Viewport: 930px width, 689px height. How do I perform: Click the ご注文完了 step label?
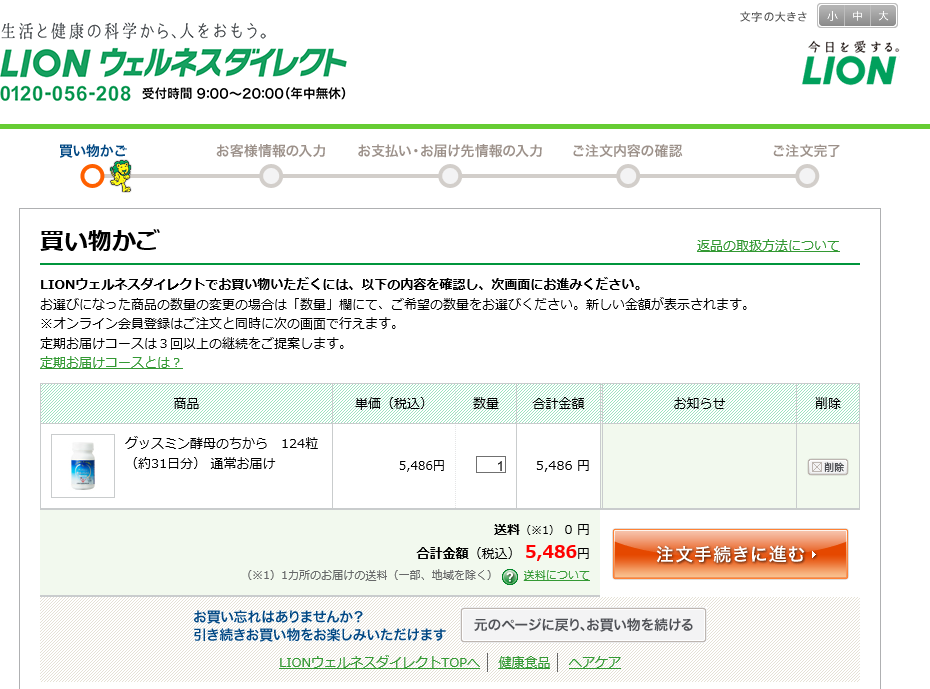(x=807, y=151)
